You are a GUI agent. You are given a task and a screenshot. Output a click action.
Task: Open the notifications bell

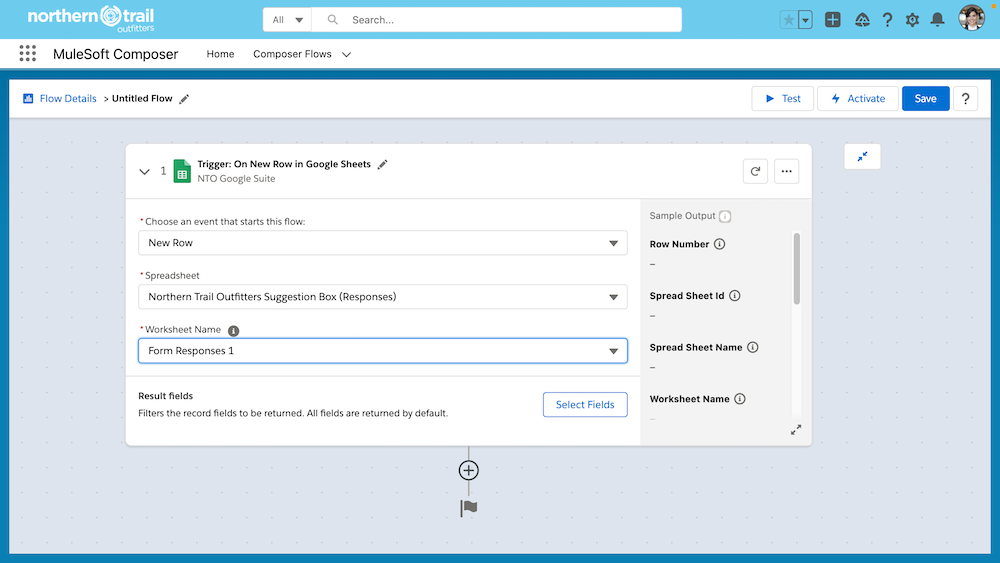pos(937,20)
